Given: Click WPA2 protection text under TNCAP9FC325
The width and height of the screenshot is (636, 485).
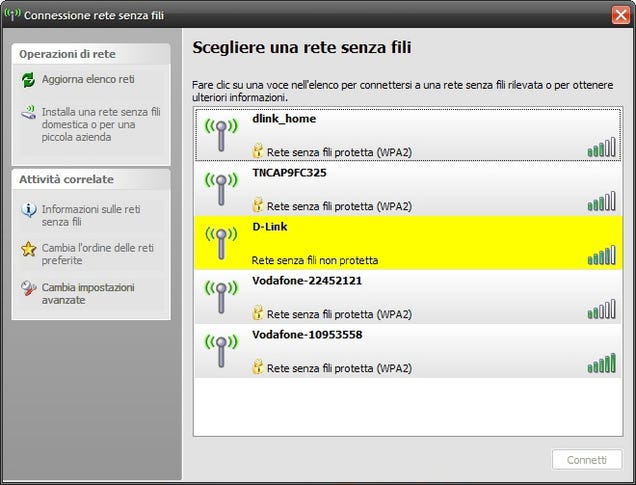Looking at the screenshot, I should click(339, 206).
